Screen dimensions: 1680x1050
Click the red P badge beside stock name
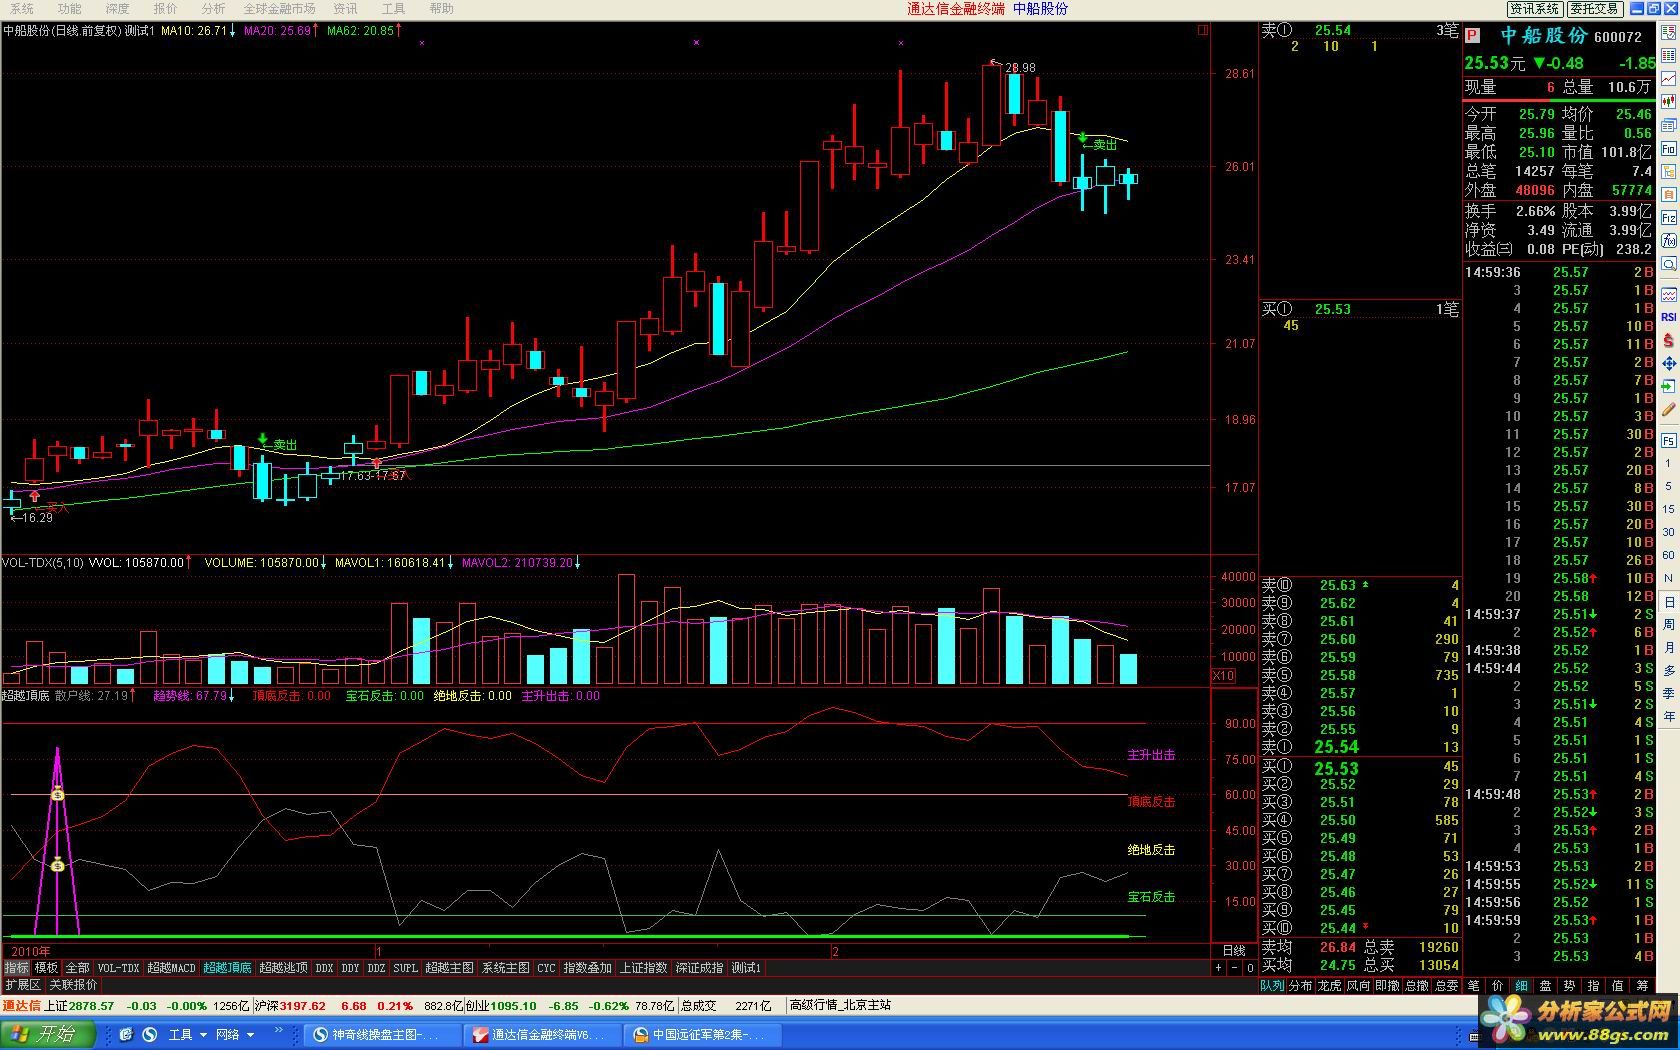pyautogui.click(x=1472, y=36)
